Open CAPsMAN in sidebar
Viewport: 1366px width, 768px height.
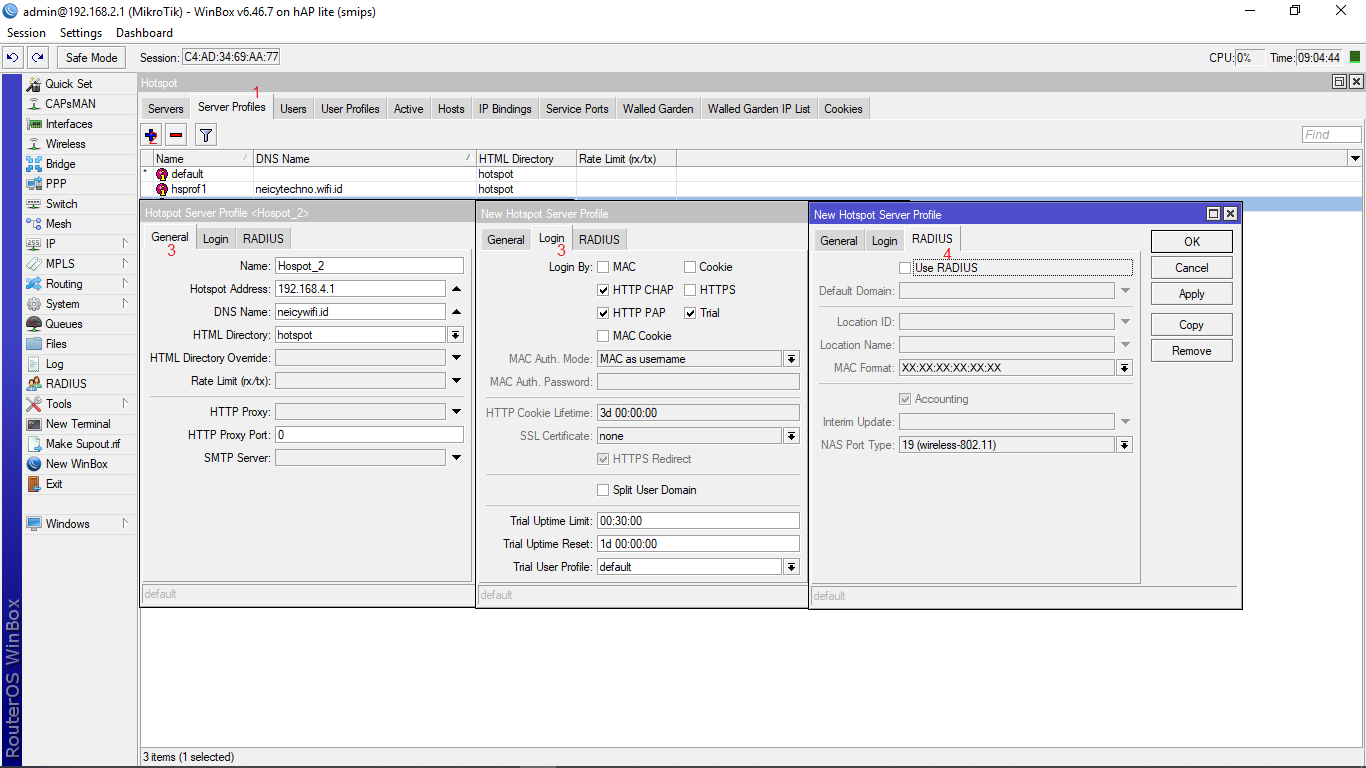(x=80, y=104)
